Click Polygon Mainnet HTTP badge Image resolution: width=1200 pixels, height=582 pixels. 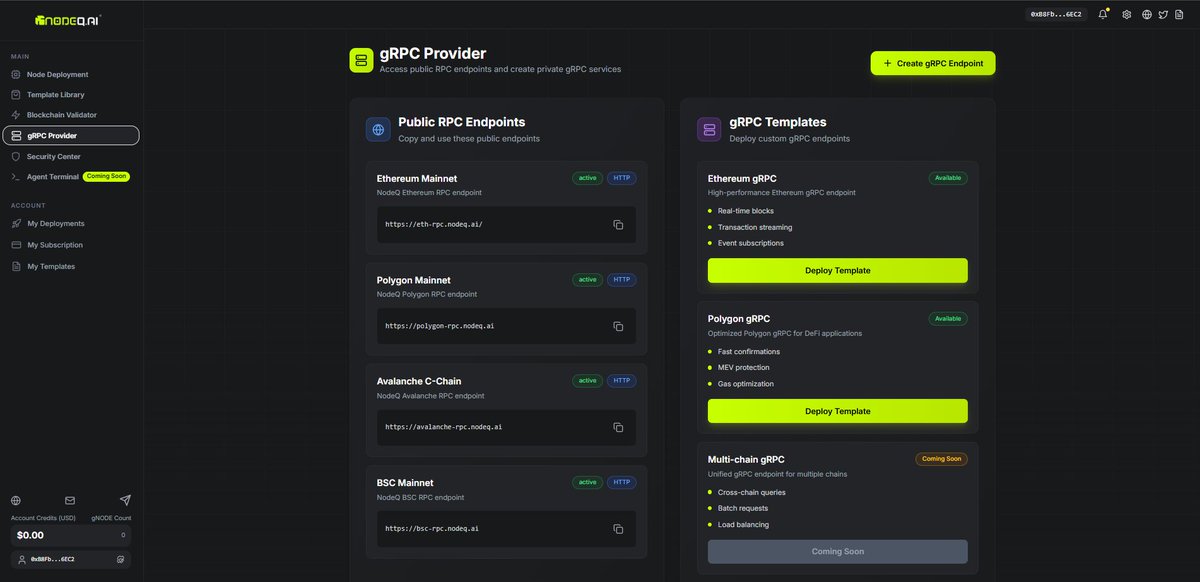(621, 280)
